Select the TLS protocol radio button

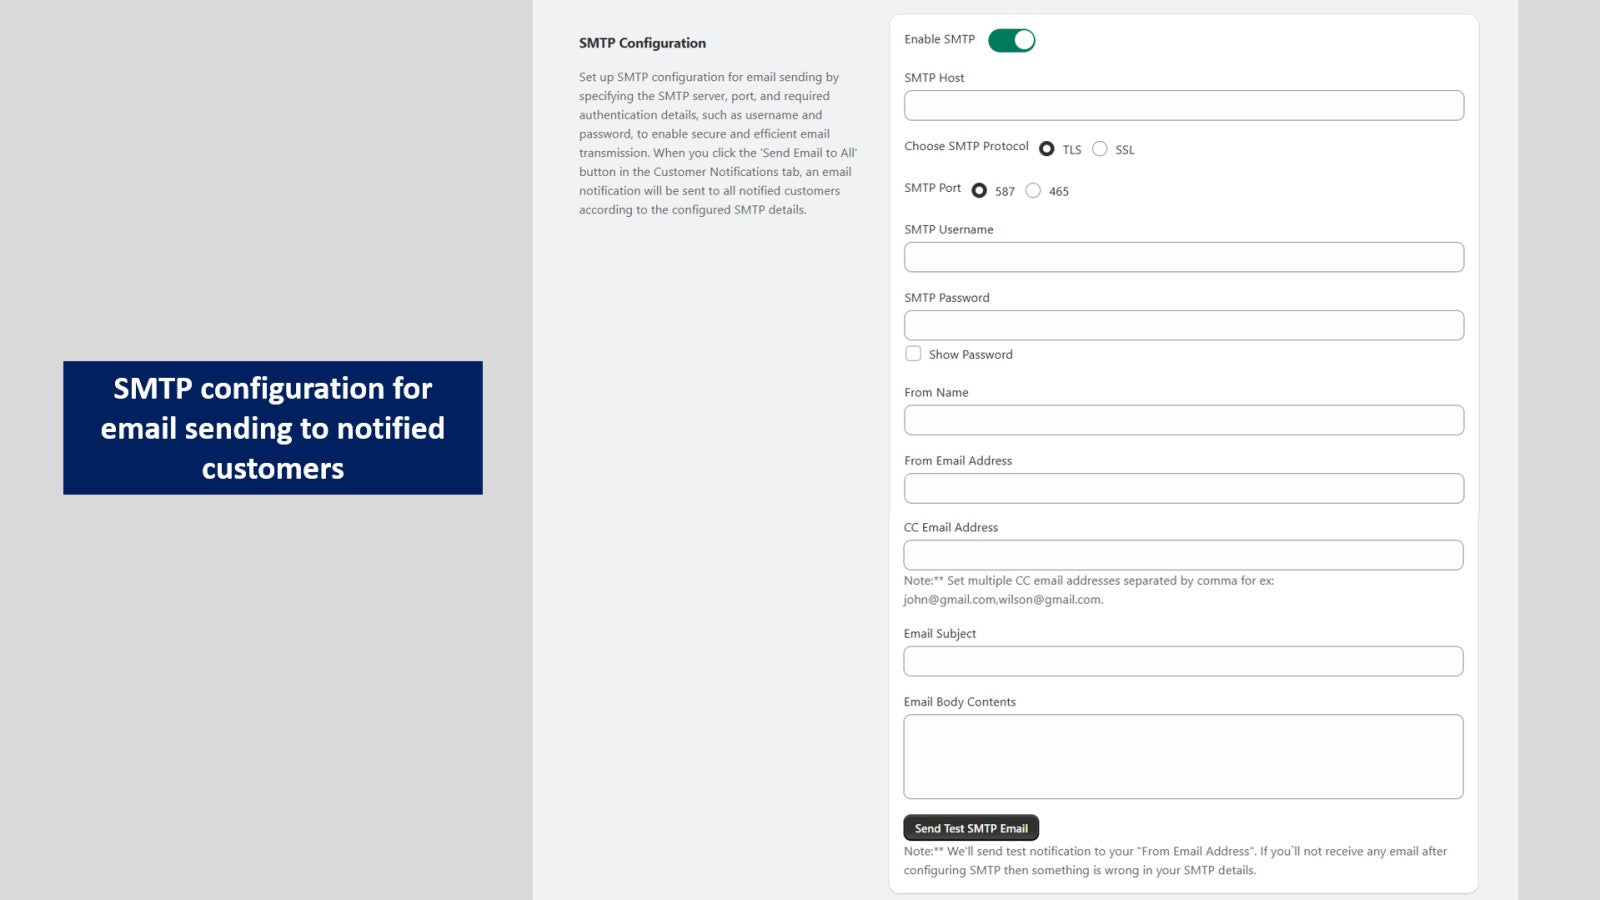1046,149
